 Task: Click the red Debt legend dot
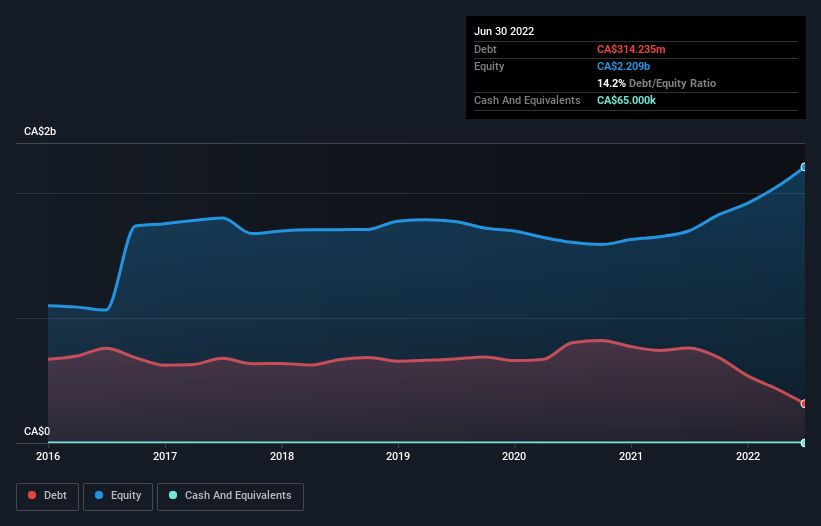(x=32, y=495)
